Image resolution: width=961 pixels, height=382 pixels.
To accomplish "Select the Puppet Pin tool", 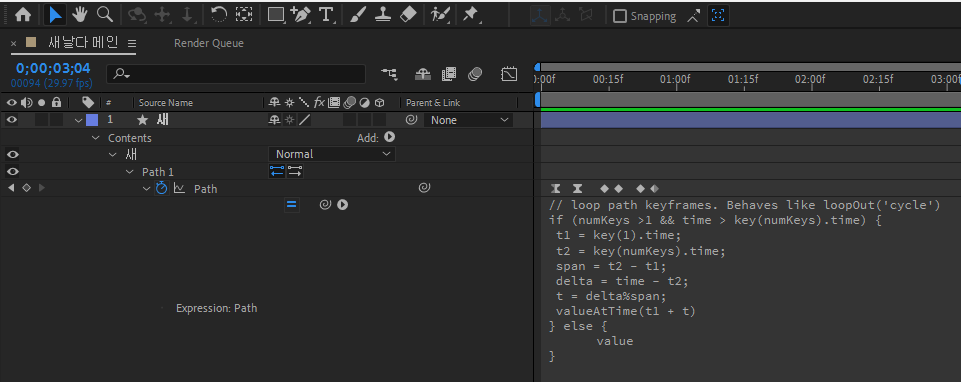I will pos(471,15).
